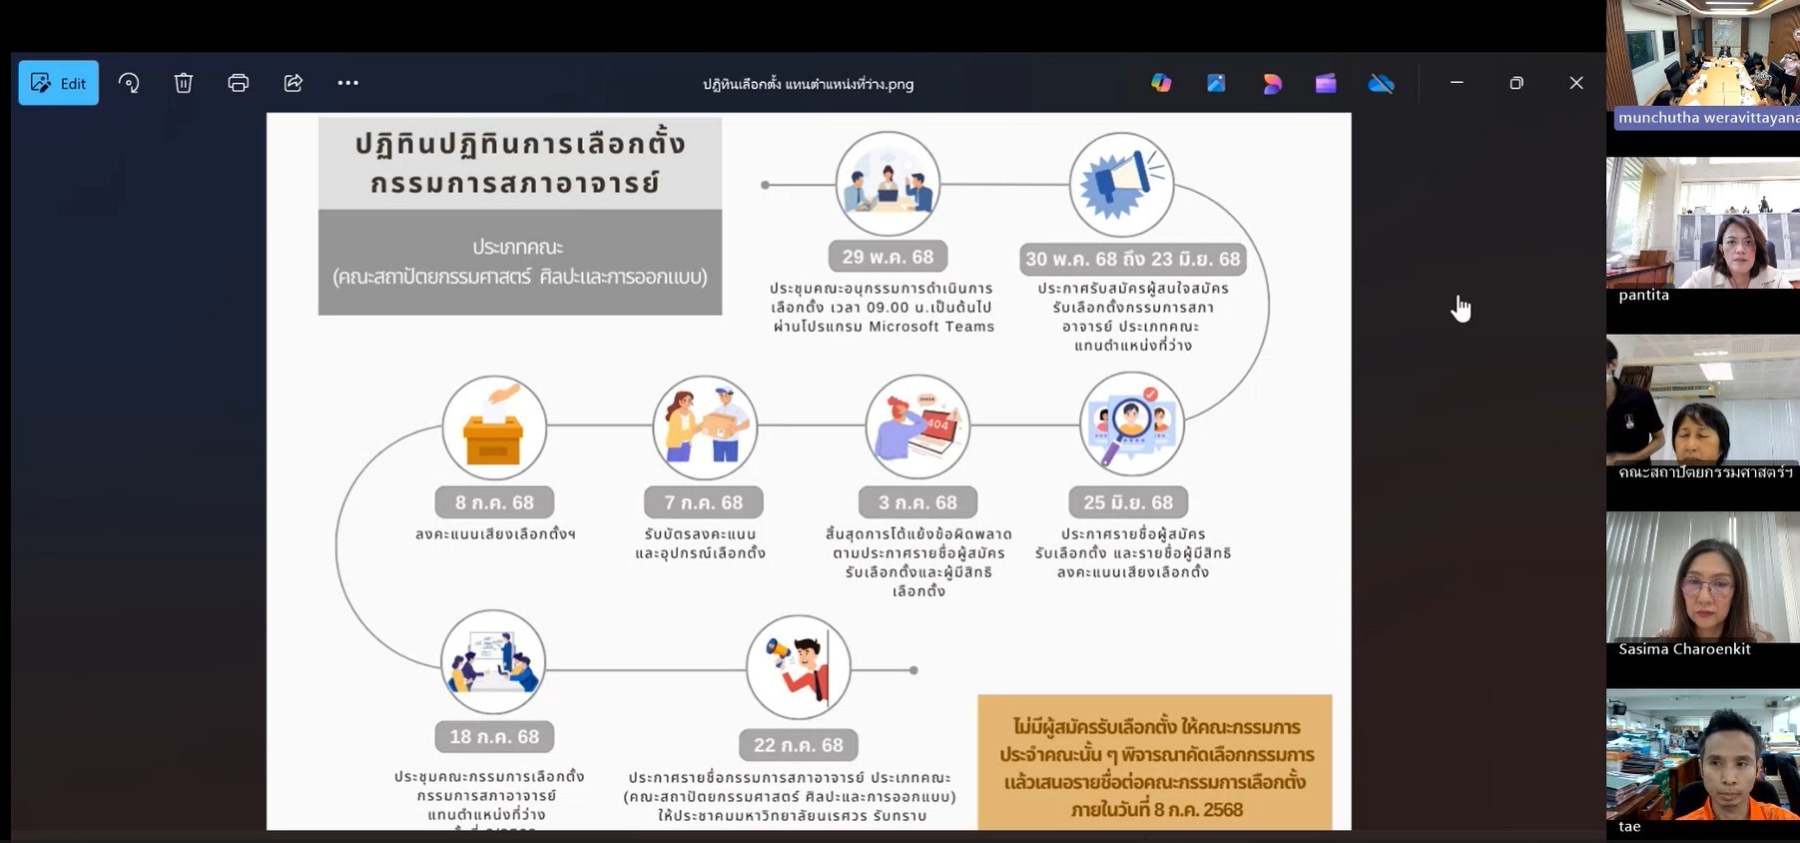
Task: Select Sasima Charoenkit video tile
Action: [x=1703, y=585]
